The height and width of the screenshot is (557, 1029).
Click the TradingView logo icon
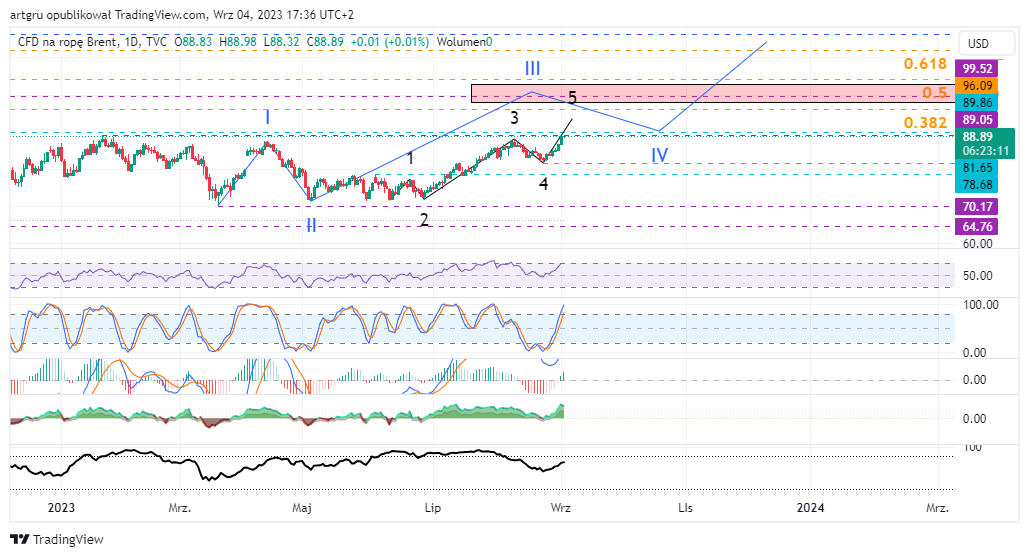click(x=20, y=539)
